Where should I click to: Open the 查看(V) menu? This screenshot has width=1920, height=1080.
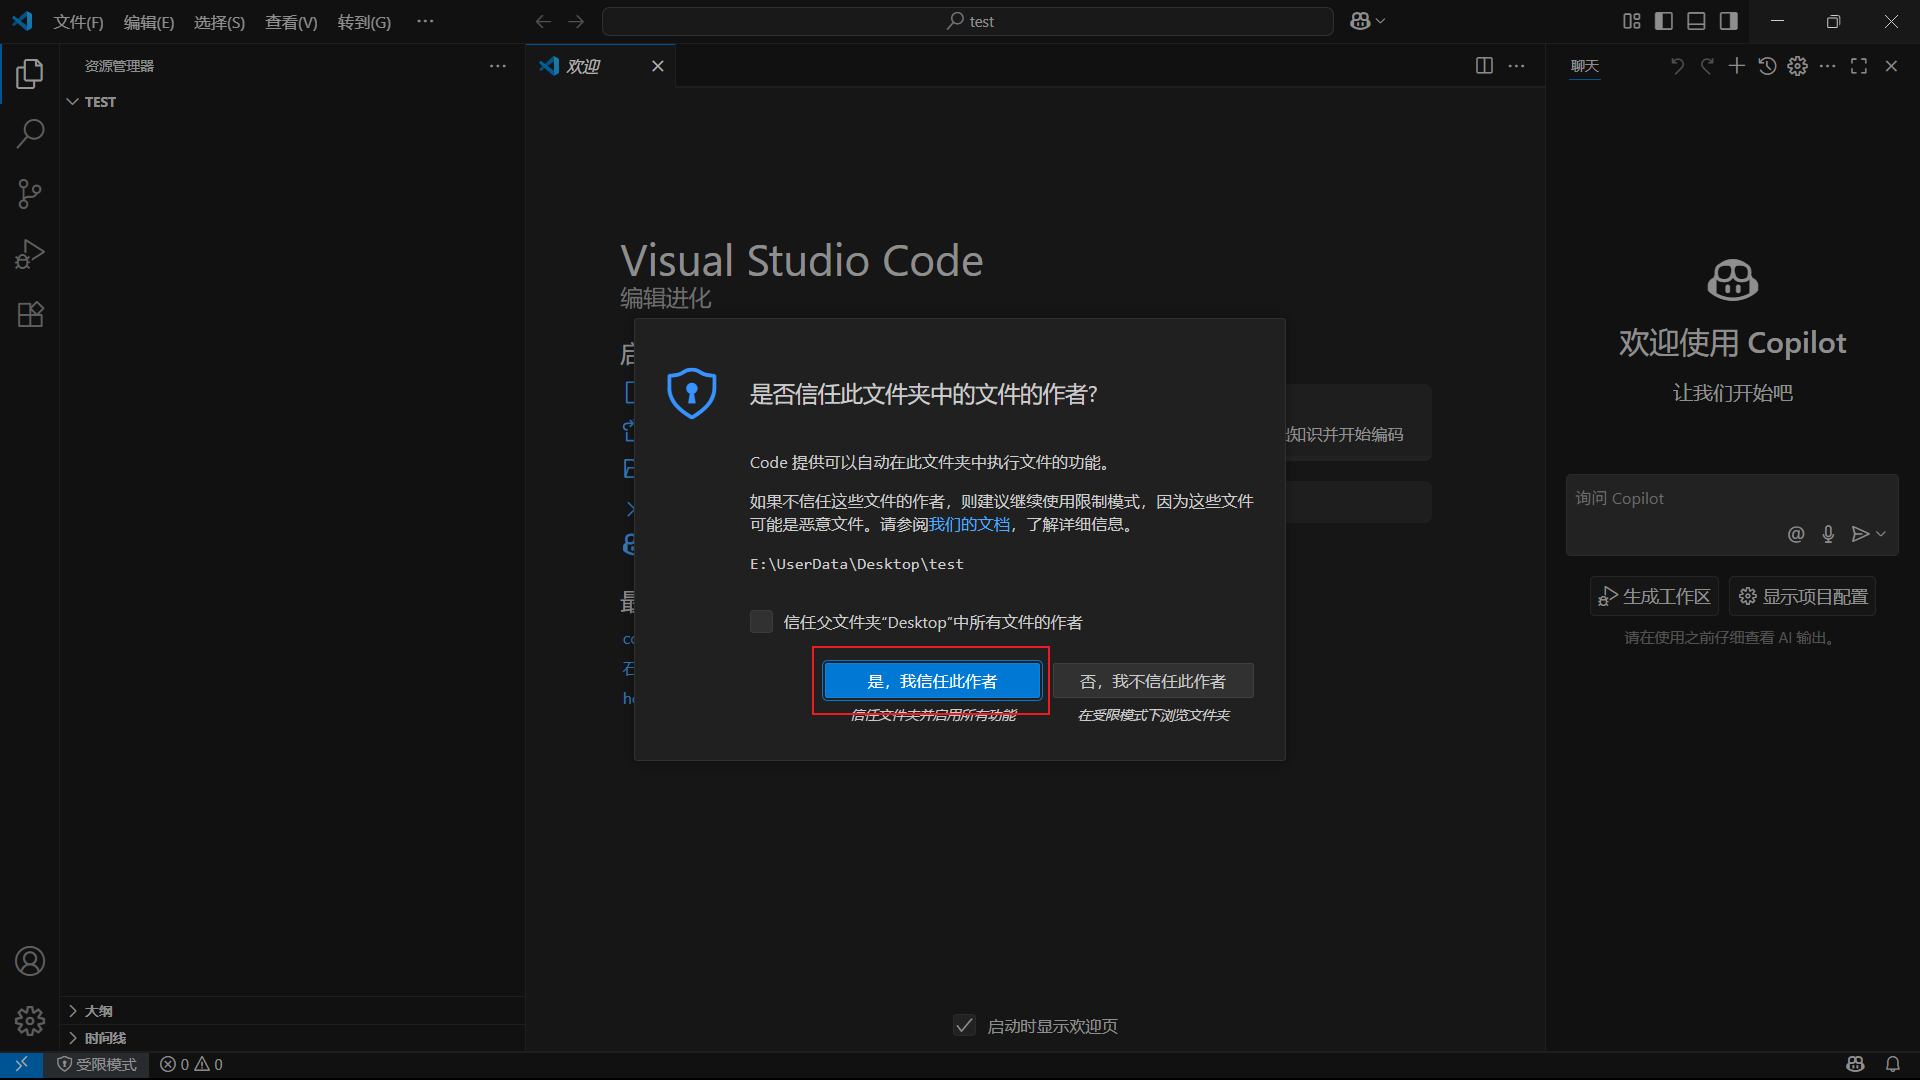coord(291,22)
